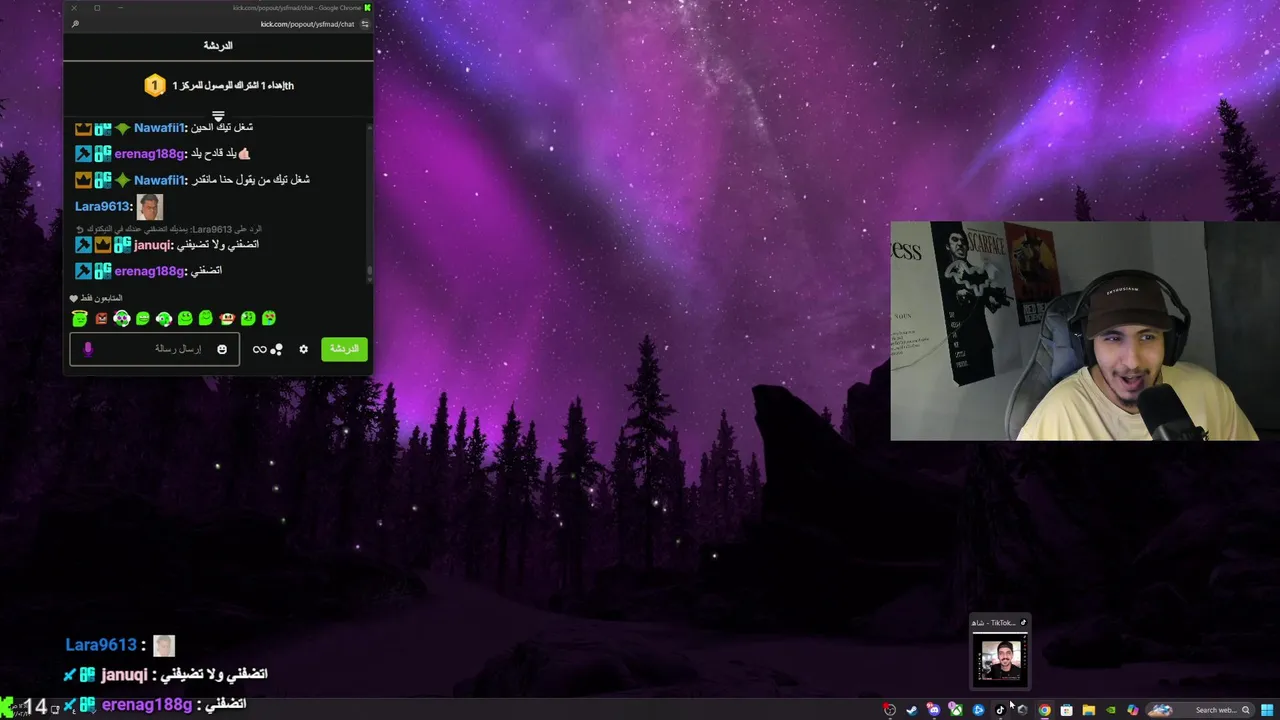Viewport: 1280px width, 720px height.
Task: Click the followers-only المتابعون فقط label
Action: pyautogui.click(x=102, y=298)
